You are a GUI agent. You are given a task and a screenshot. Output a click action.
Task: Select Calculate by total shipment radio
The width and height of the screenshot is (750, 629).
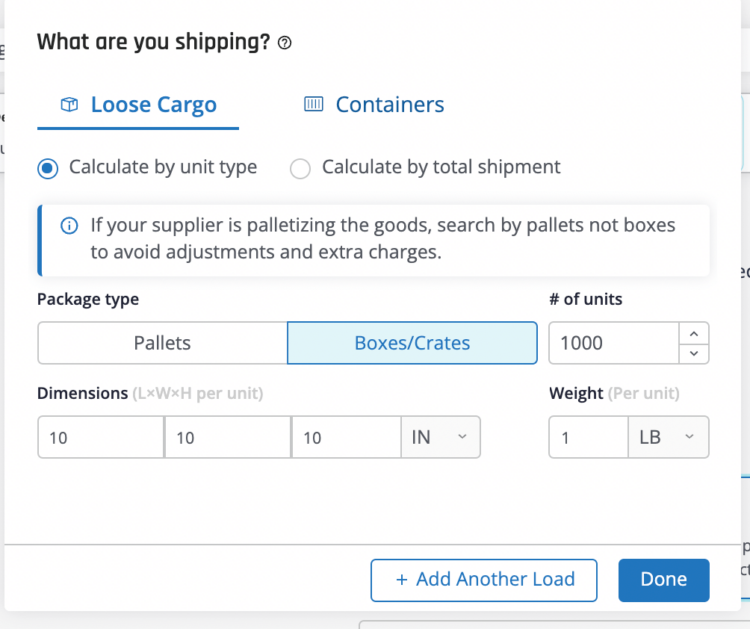pyautogui.click(x=300, y=168)
